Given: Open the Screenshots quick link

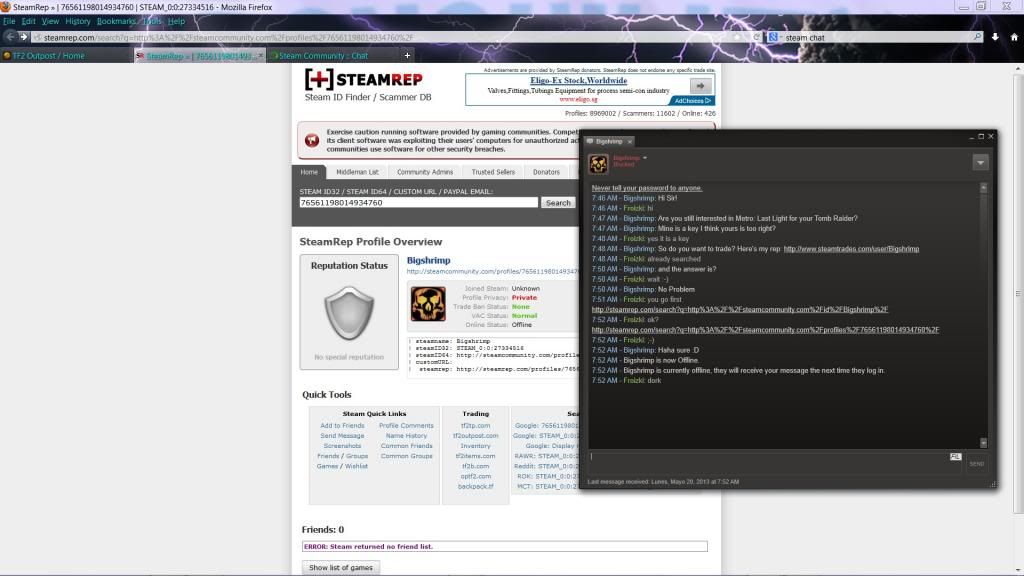Looking at the screenshot, I should [342, 446].
